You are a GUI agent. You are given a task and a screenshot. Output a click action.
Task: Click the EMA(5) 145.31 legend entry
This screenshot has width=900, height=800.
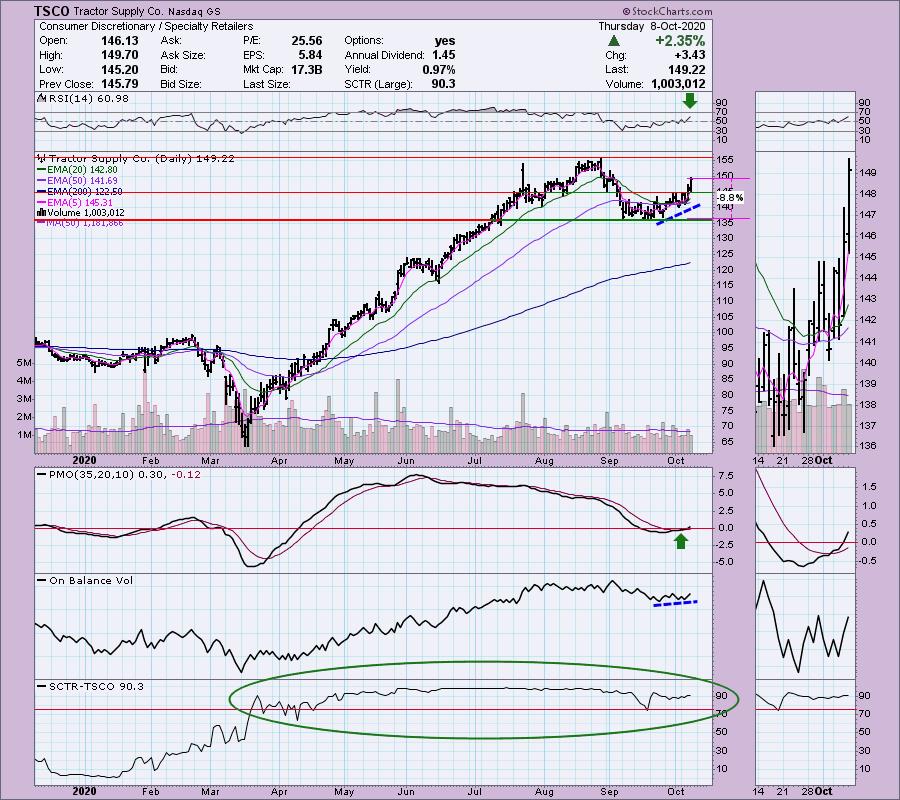point(75,203)
